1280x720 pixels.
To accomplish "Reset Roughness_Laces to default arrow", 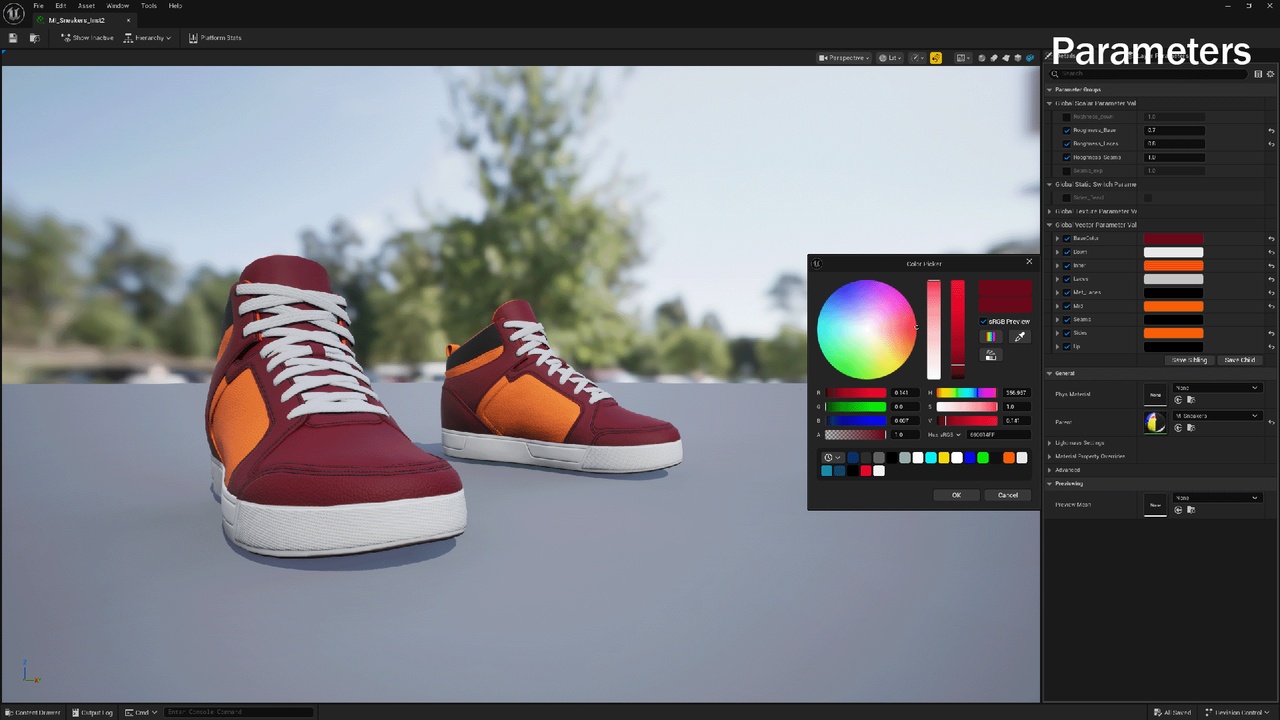I will 1271,144.
